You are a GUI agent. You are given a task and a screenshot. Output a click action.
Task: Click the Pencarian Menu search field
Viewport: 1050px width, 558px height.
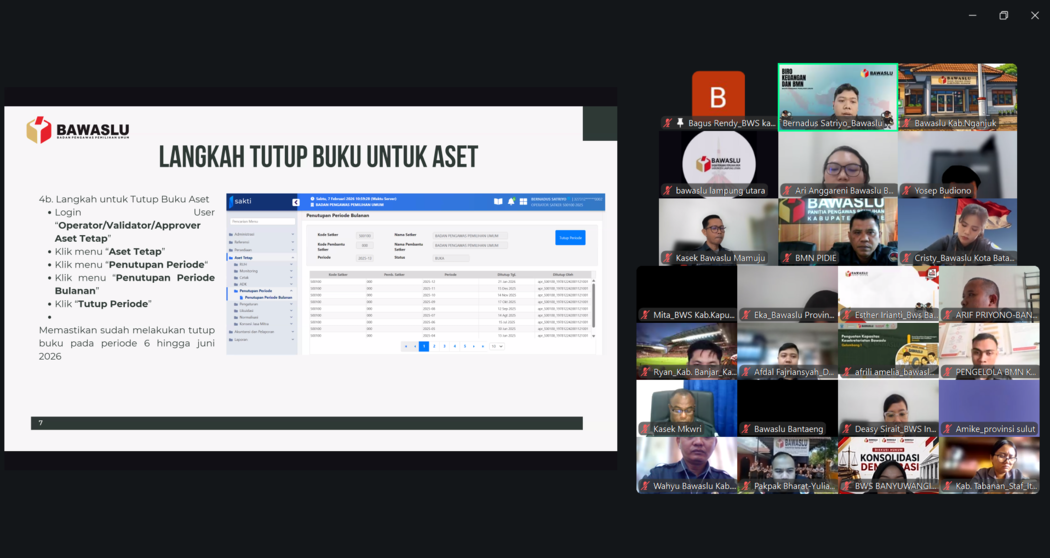(262, 221)
